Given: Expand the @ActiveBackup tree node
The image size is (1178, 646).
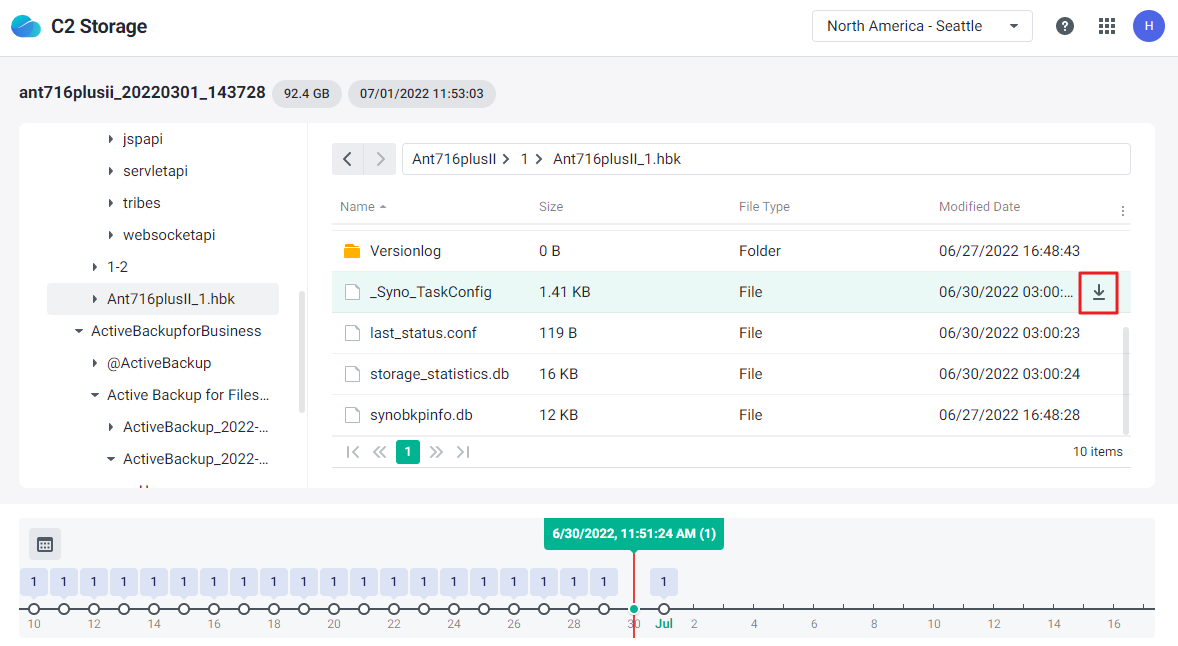Looking at the screenshot, I should pyautogui.click(x=95, y=363).
